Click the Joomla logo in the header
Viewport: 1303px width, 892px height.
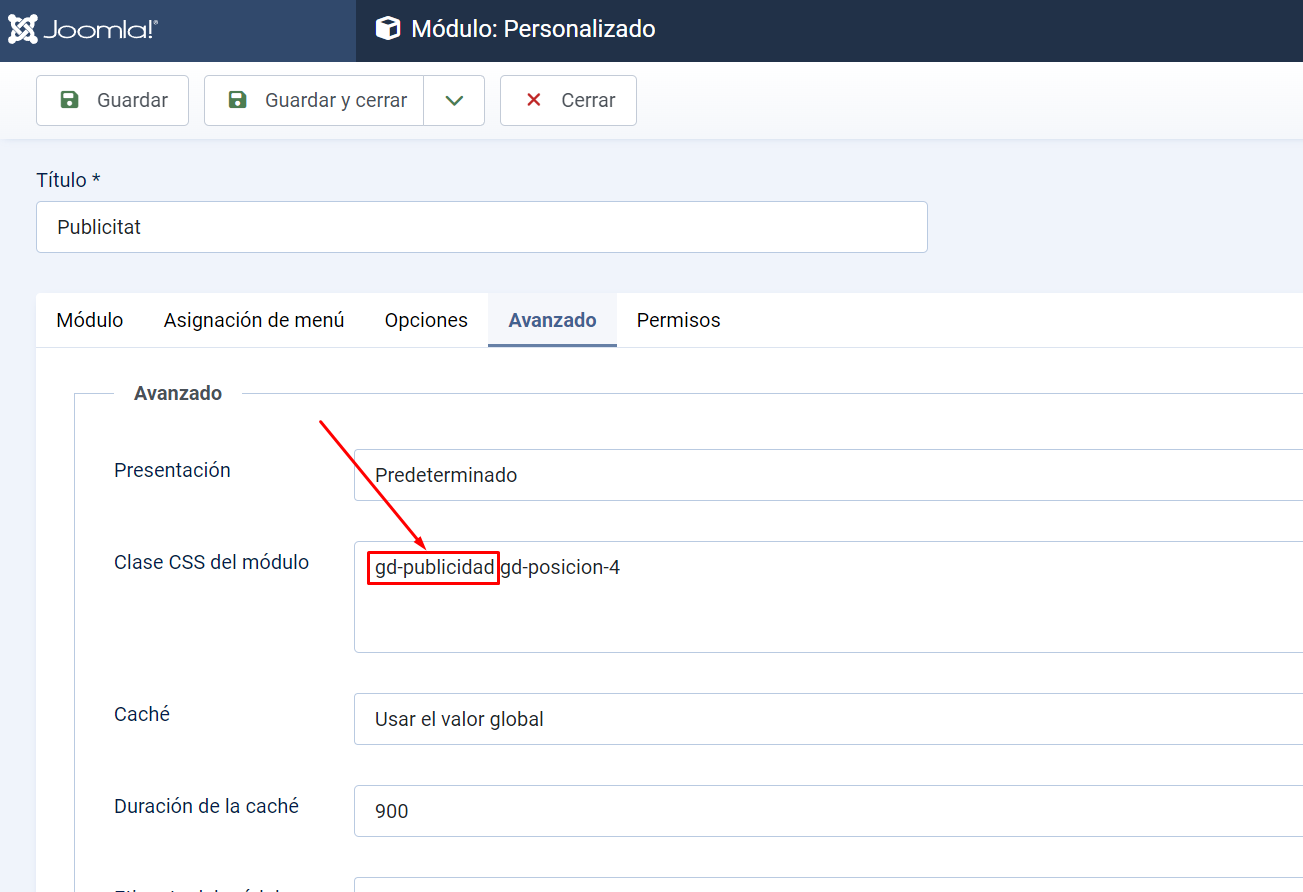83,30
